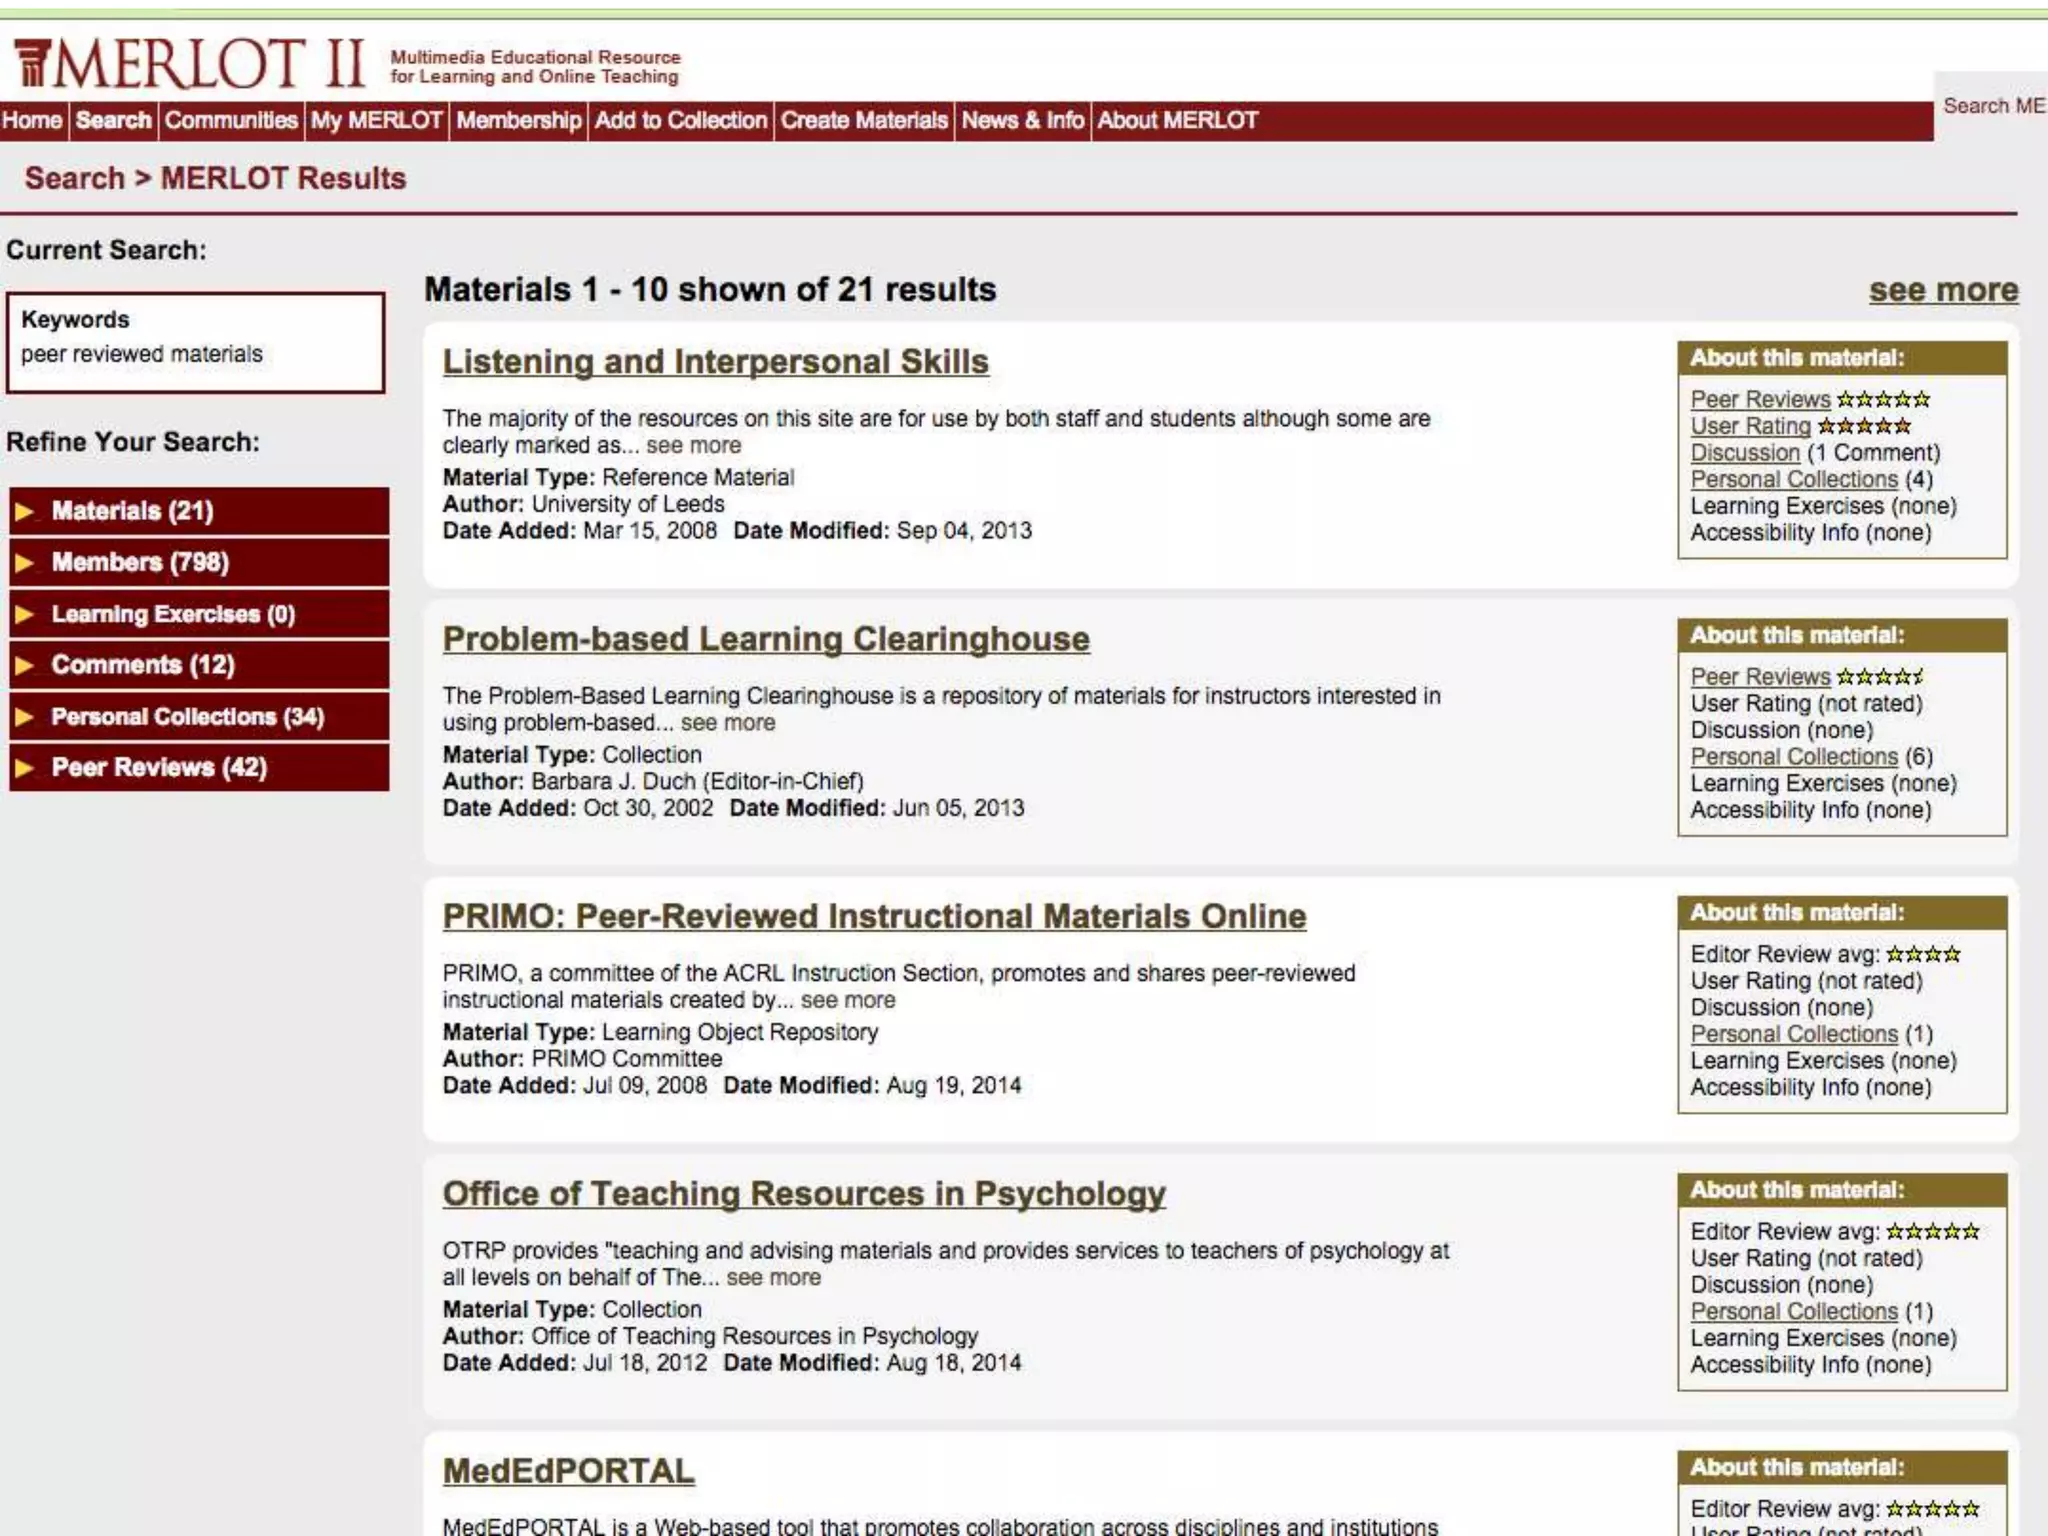This screenshot has width=2048, height=1536.
Task: Click the Search MERLOT input field
Action: click(1992, 106)
